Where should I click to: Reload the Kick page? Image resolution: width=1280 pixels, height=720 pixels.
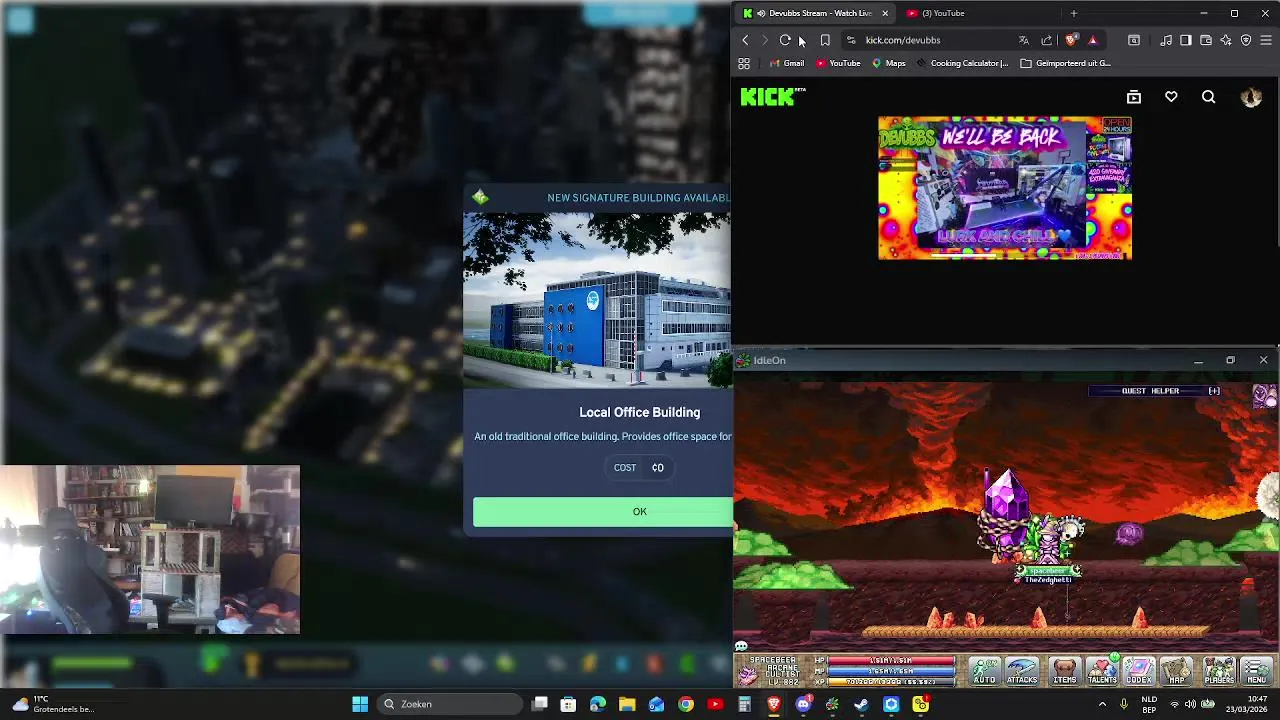pyautogui.click(x=785, y=40)
